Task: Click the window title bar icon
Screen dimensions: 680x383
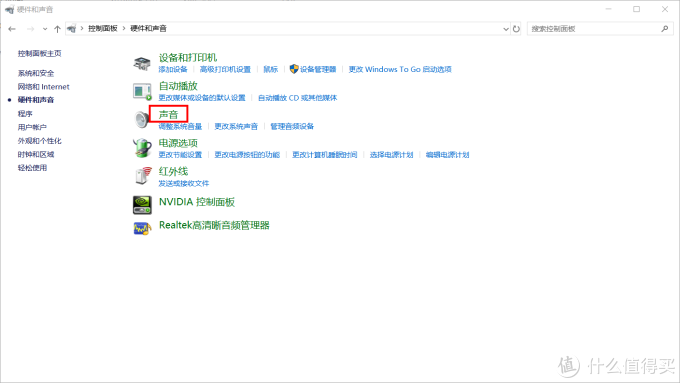Action: pos(9,9)
